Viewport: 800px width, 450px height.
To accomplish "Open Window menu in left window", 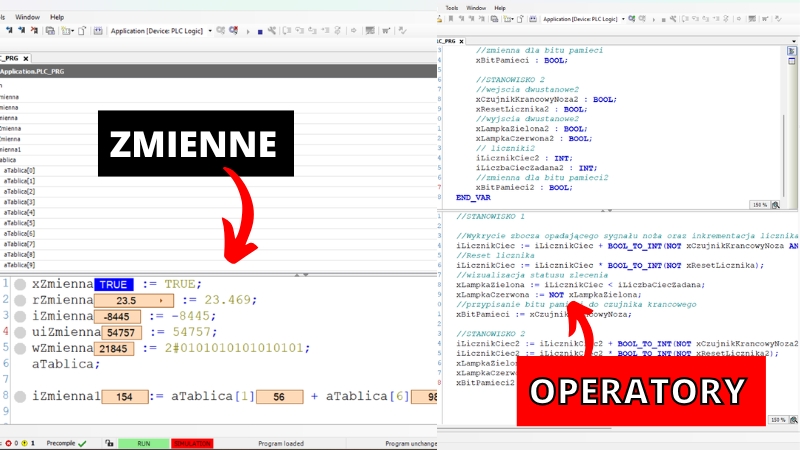I will point(28,17).
